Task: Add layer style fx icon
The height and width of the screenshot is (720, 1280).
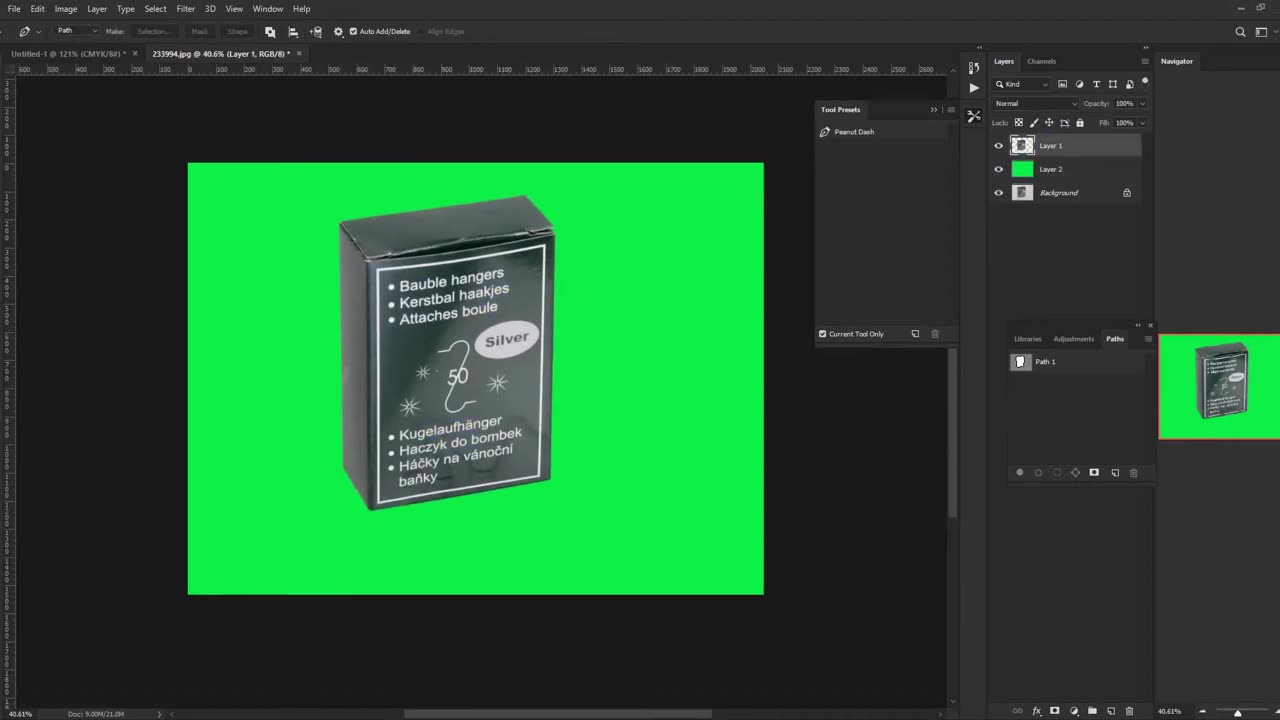Action: (x=1036, y=711)
